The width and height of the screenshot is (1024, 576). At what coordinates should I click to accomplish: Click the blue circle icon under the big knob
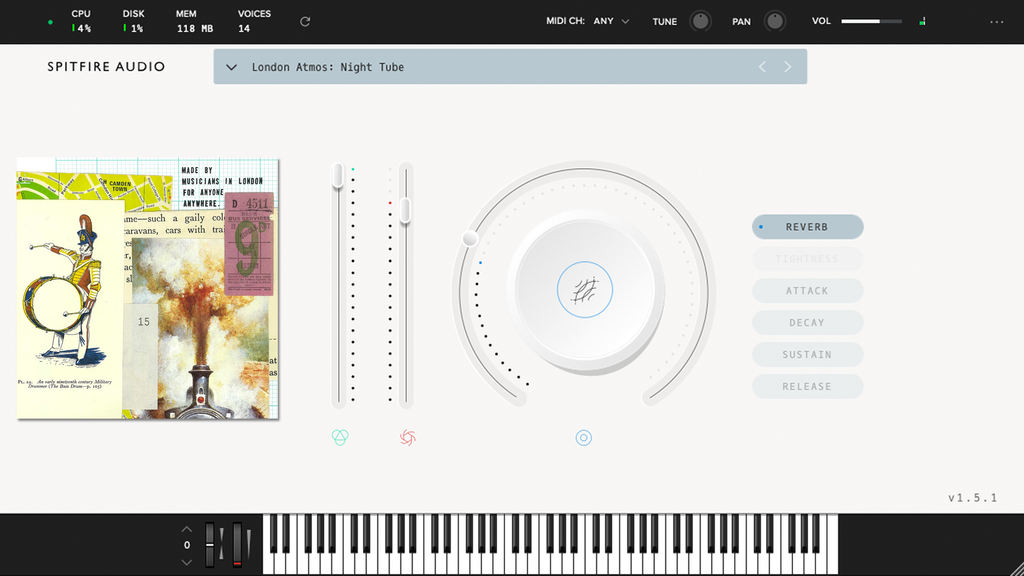coord(583,437)
